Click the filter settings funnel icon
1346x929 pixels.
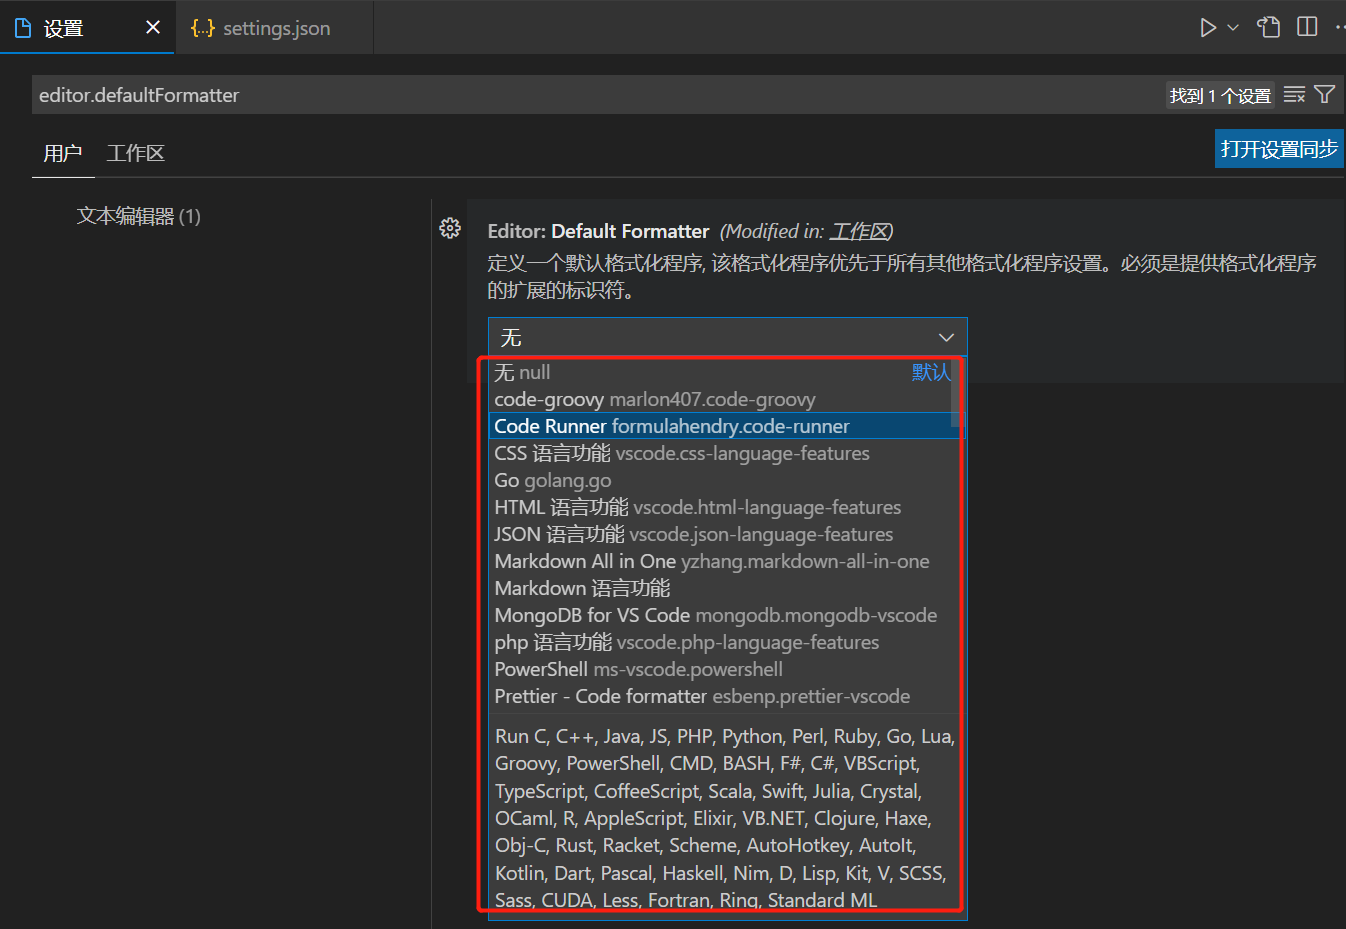click(1325, 95)
